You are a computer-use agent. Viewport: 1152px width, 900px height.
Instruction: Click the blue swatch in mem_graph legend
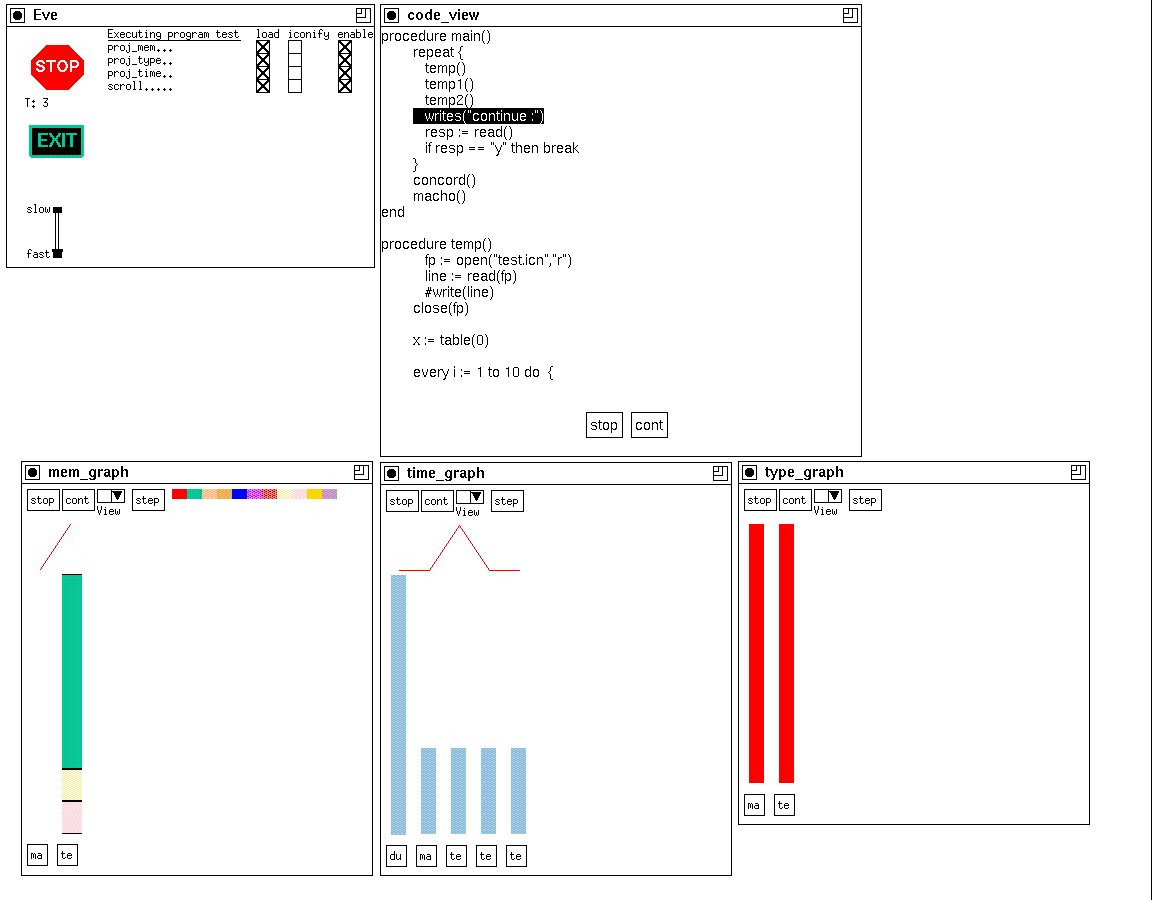click(x=239, y=494)
